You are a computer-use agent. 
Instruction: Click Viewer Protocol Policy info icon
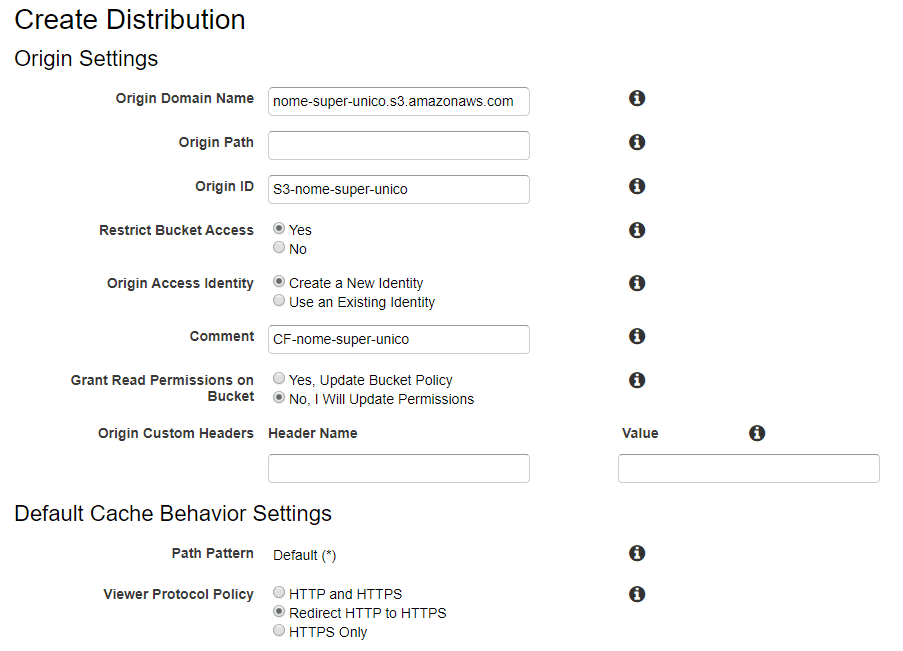pos(636,594)
